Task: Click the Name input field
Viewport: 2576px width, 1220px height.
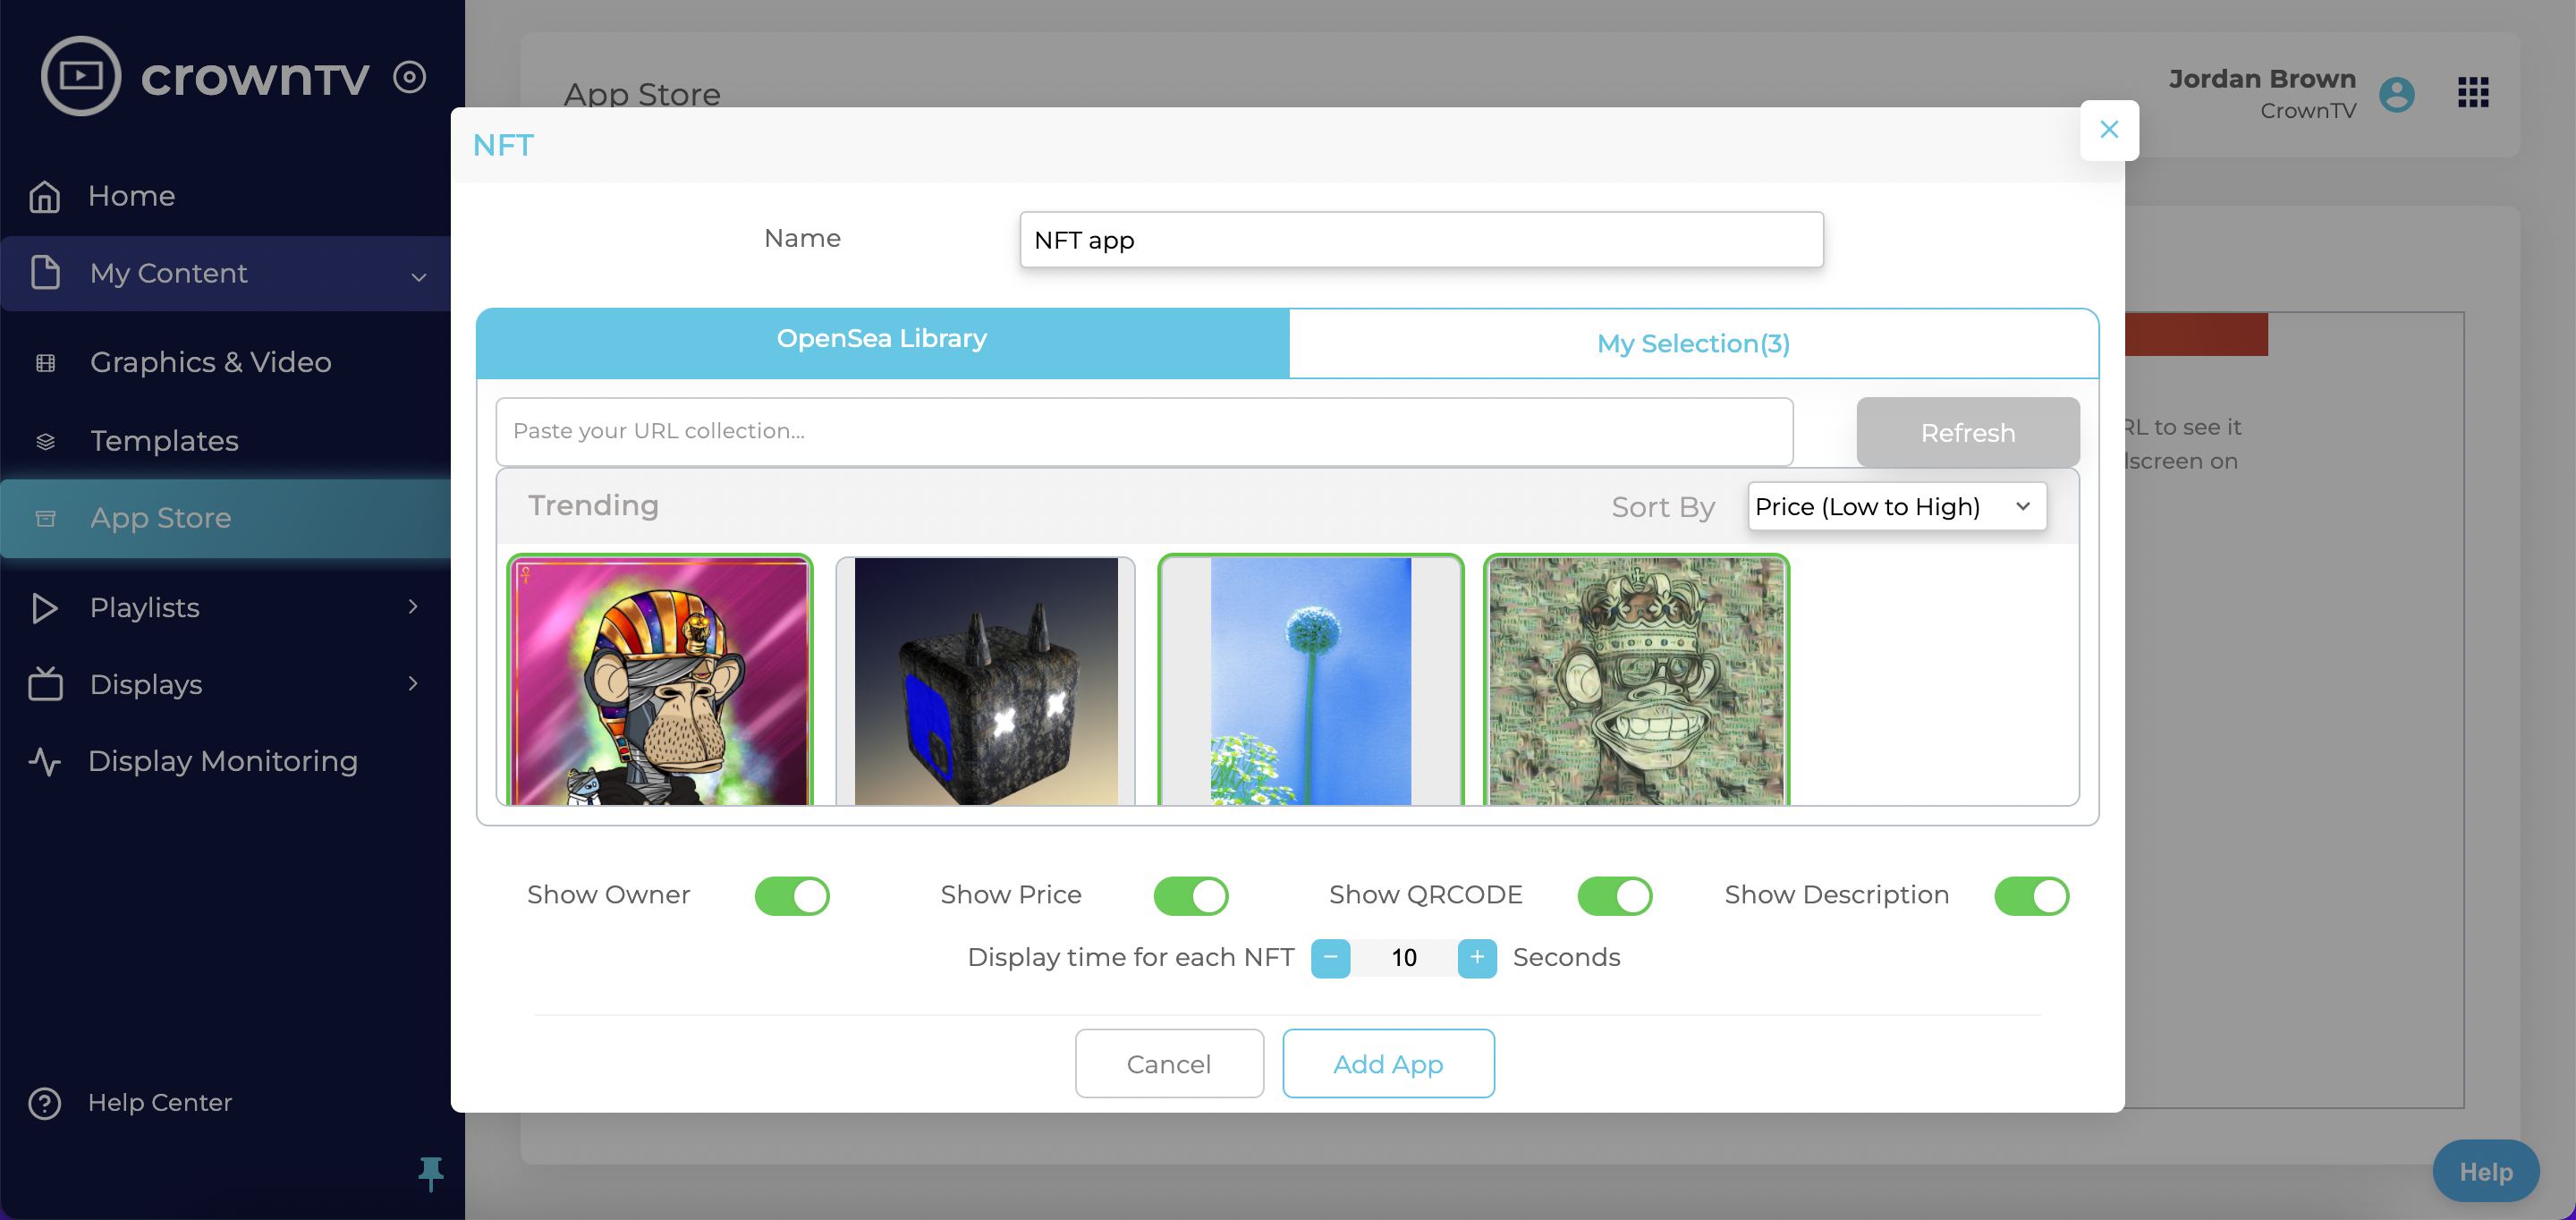Action: [1421, 240]
